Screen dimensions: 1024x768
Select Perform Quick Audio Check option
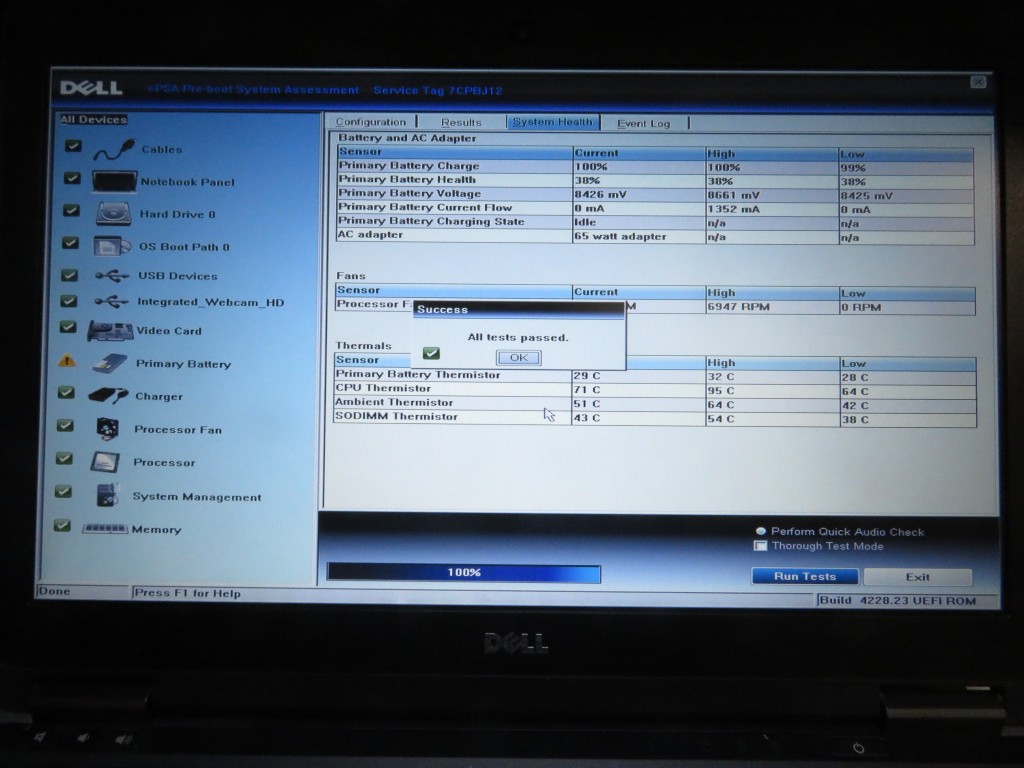760,531
